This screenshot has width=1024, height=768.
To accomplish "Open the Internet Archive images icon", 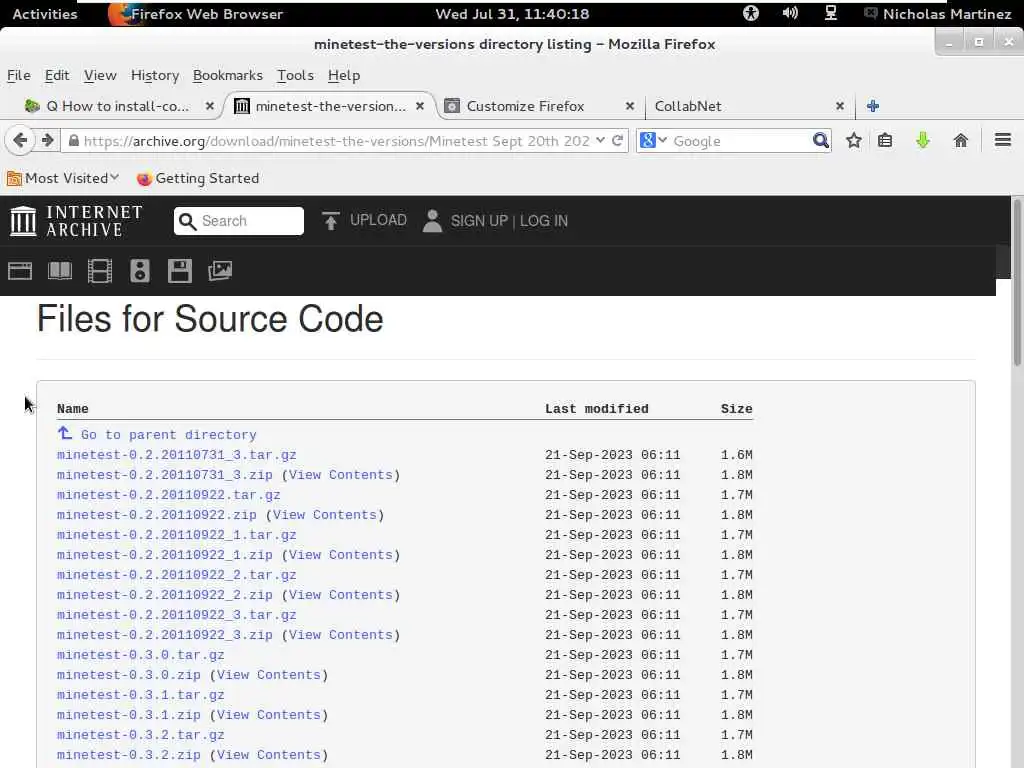I will click(220, 270).
